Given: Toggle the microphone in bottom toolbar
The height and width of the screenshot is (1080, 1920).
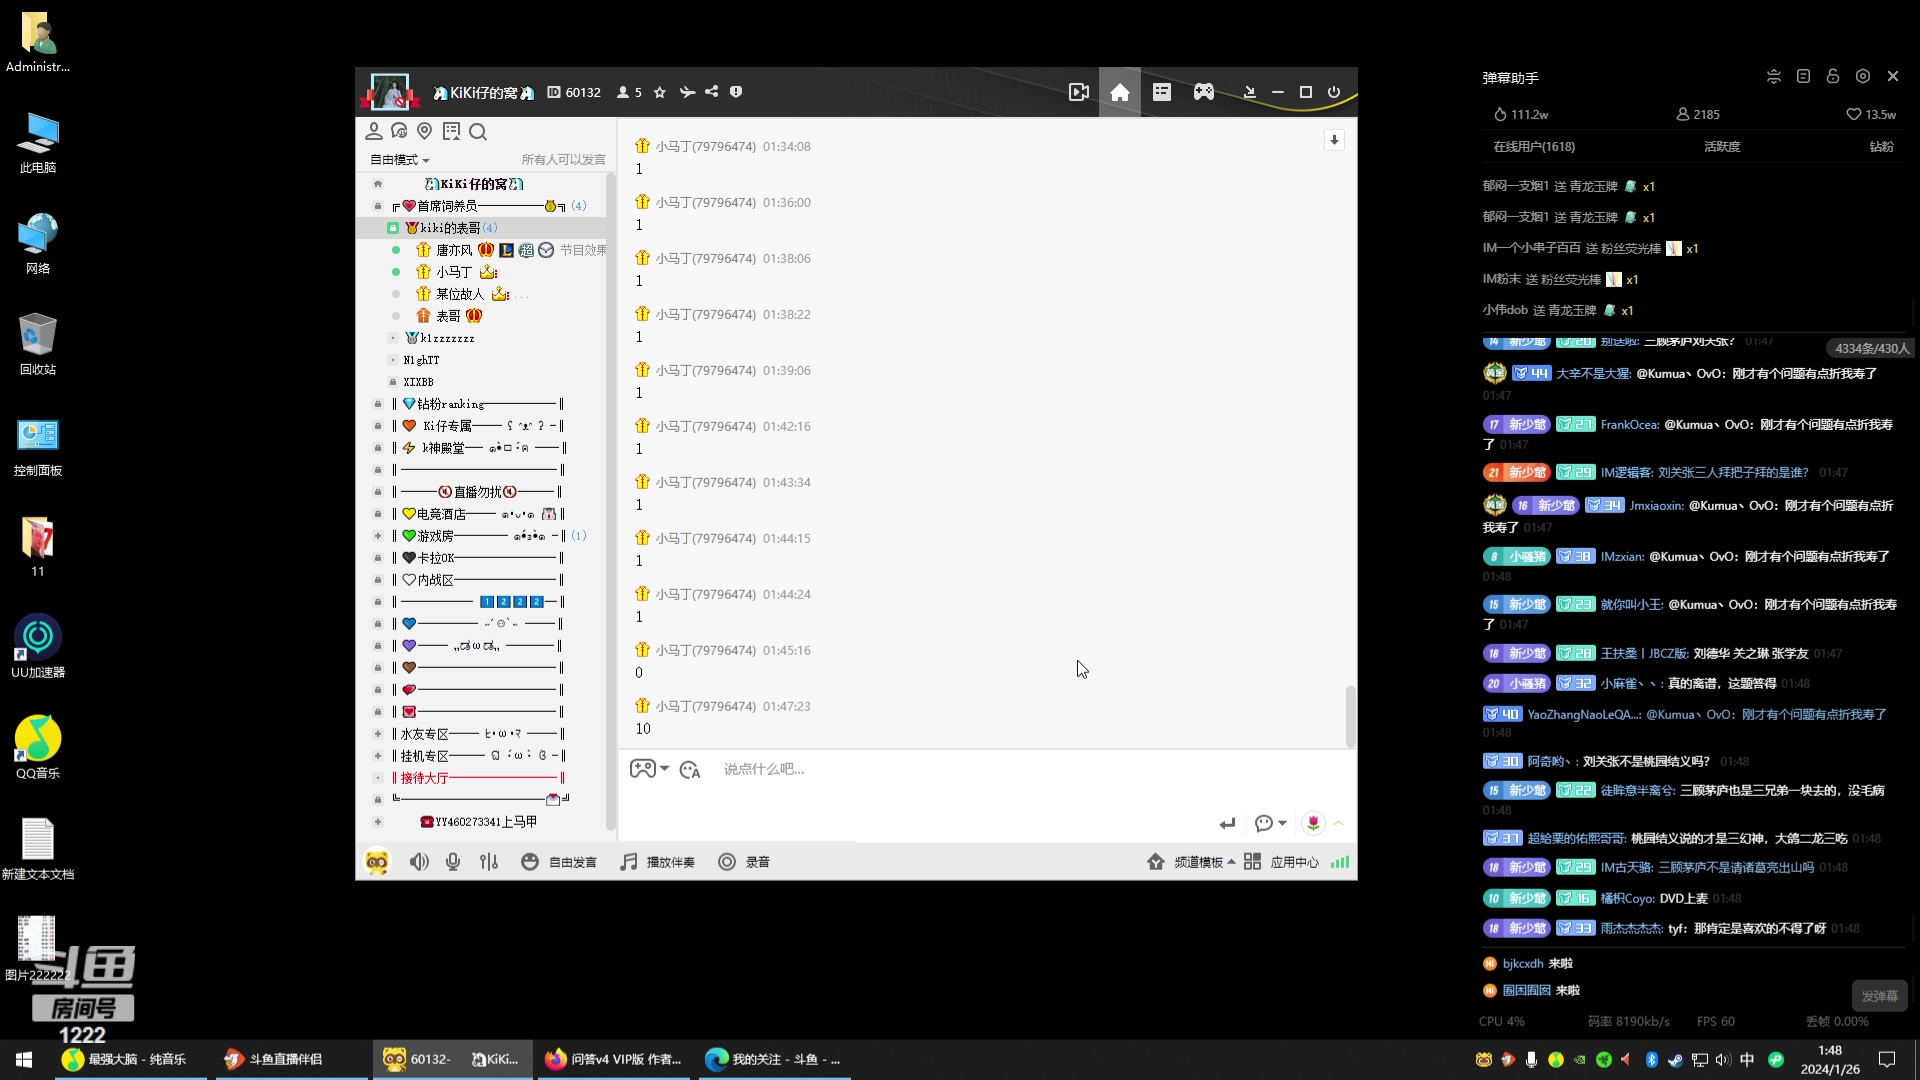Looking at the screenshot, I should [453, 862].
